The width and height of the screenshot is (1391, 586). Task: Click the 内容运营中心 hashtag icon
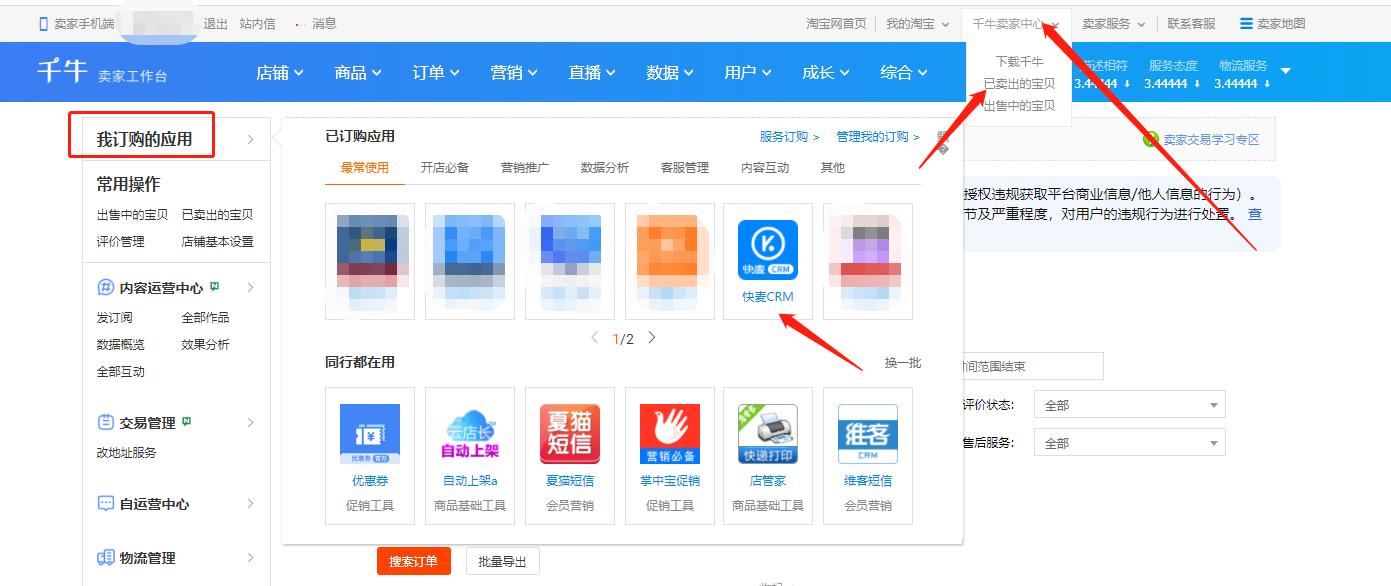(106, 288)
